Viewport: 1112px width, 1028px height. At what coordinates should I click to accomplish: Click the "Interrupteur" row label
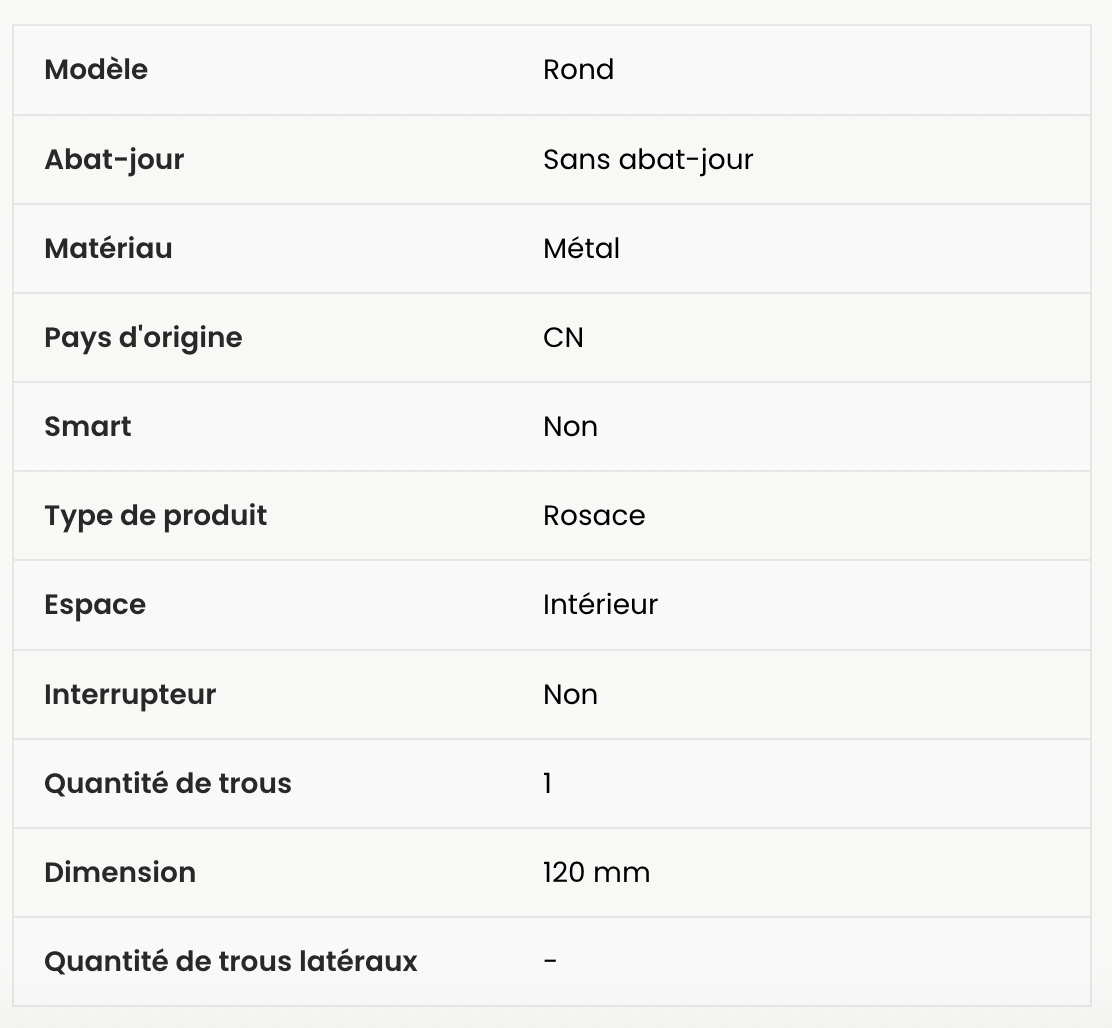coord(130,694)
